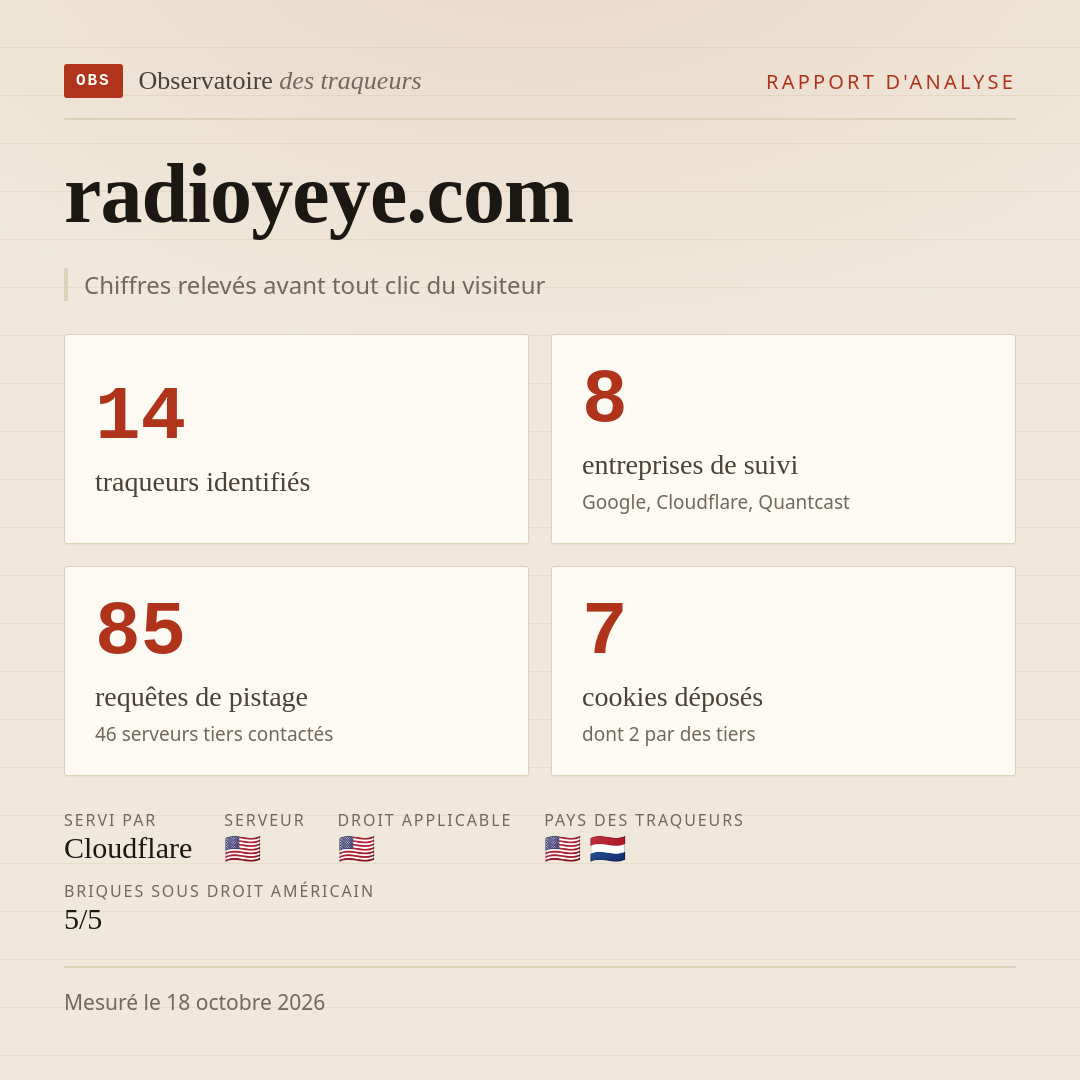
Task: Click the Mesuré le 18 octobre 2026 date
Action: [x=194, y=1002]
